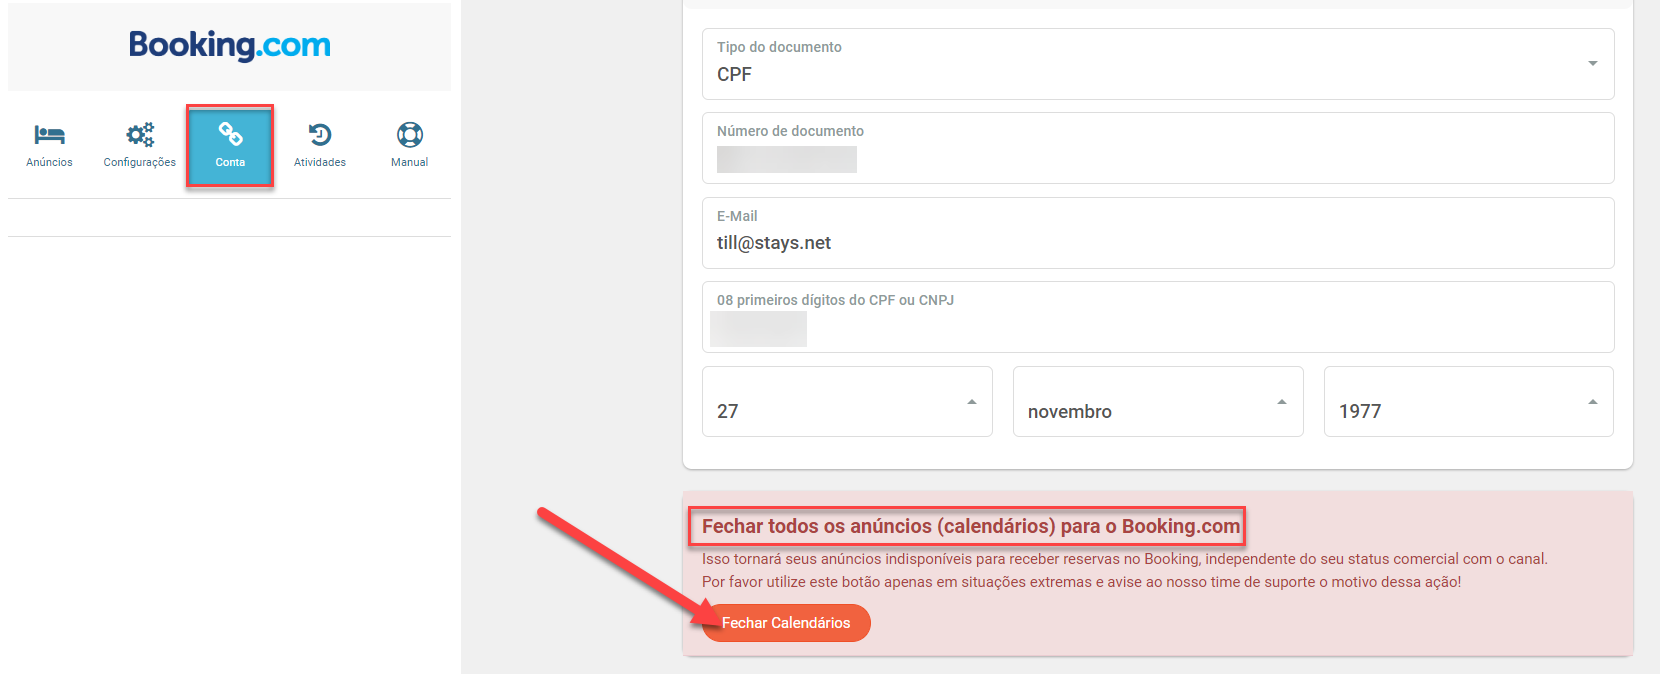
Task: Click the Fechar Calendários button
Action: [786, 623]
